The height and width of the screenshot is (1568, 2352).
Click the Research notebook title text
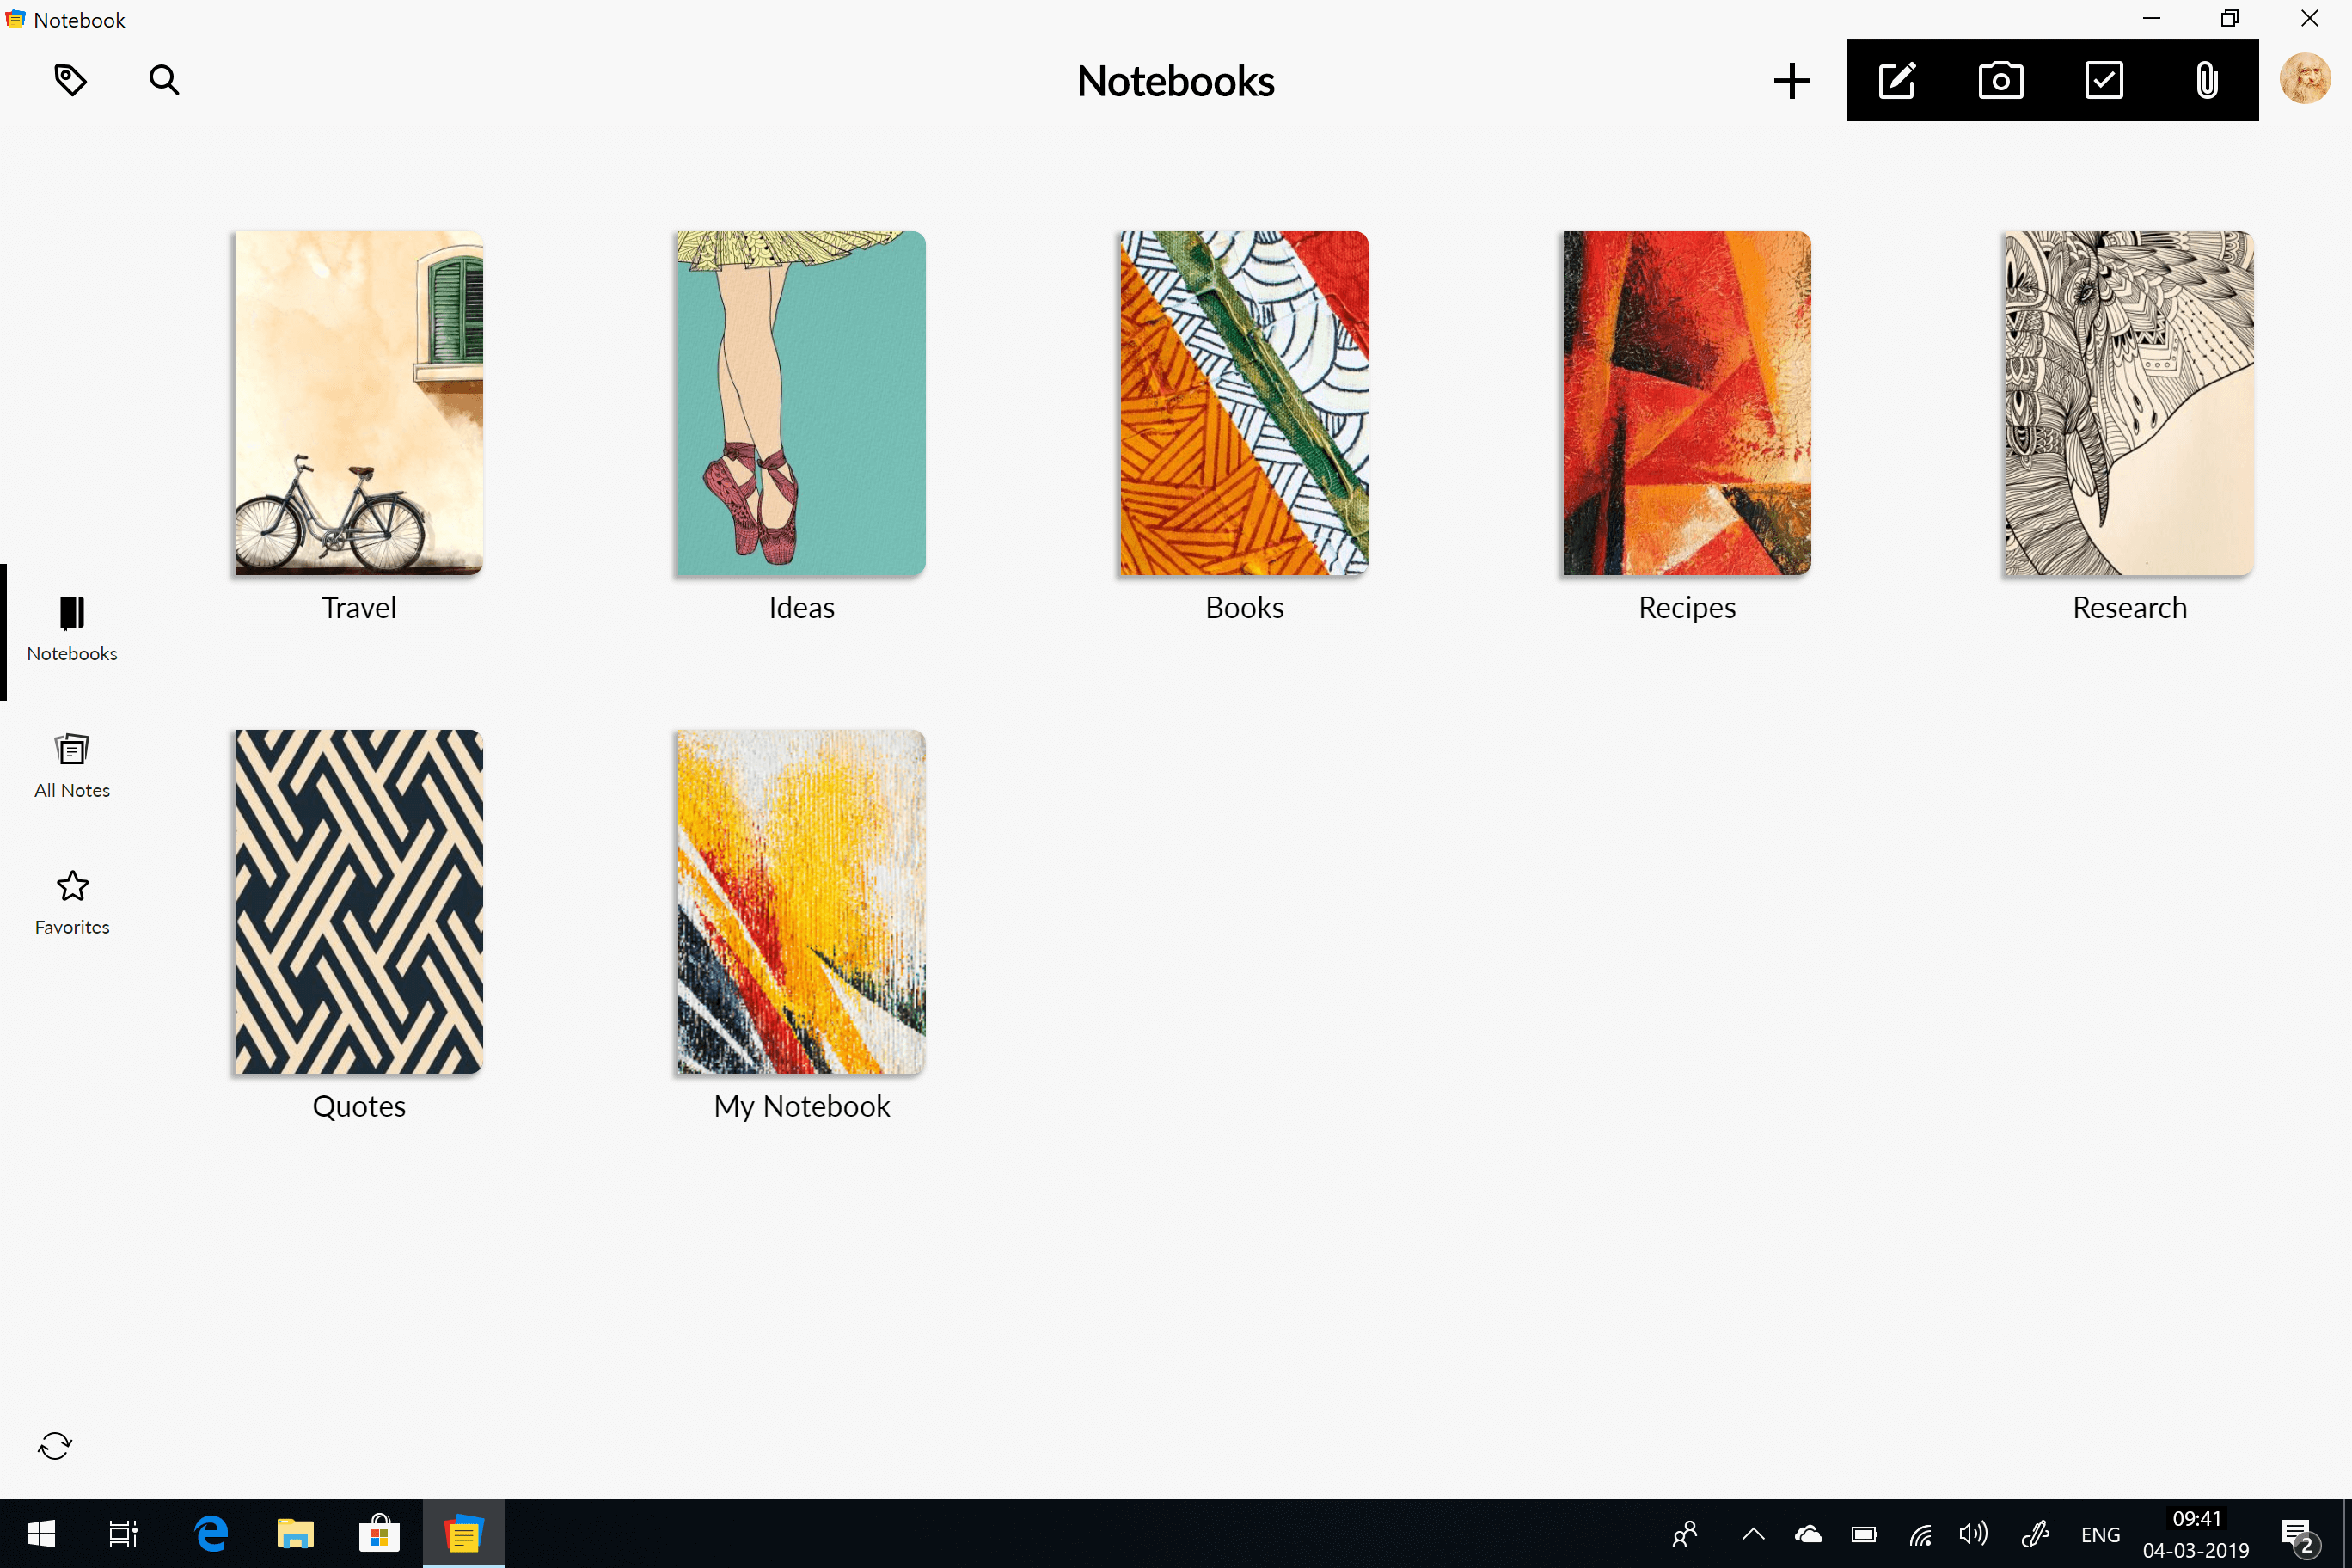point(2130,608)
